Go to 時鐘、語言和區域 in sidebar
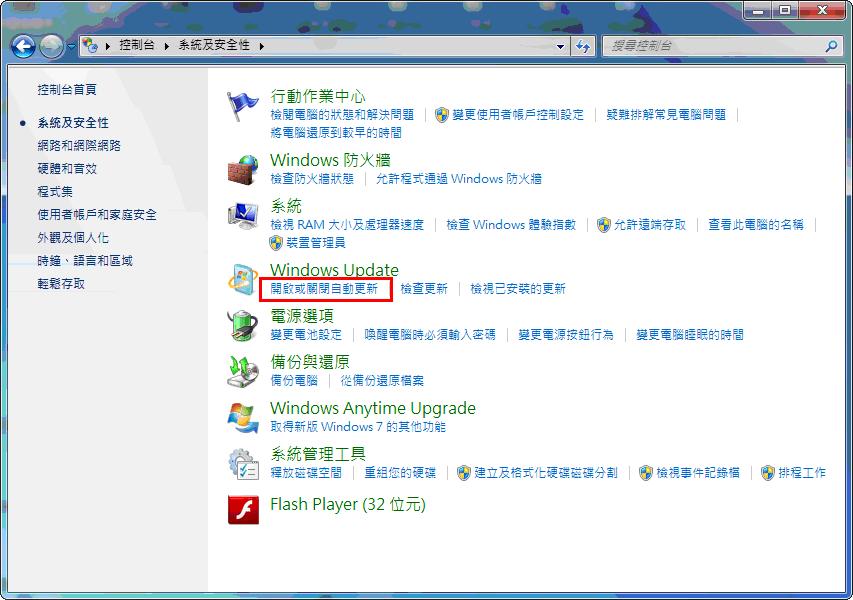Viewport: 853px width, 600px height. point(85,261)
